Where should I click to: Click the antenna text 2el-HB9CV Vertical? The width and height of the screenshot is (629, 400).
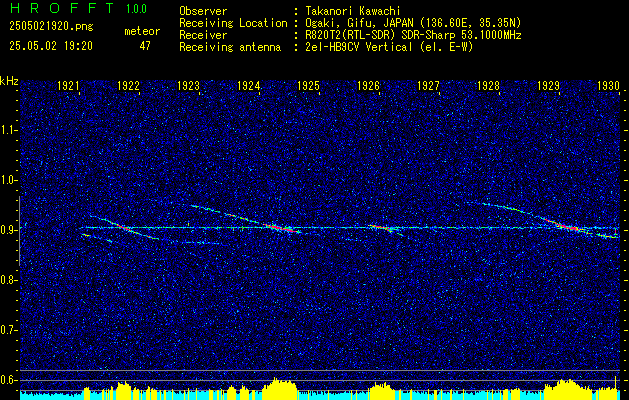[x=359, y=47]
